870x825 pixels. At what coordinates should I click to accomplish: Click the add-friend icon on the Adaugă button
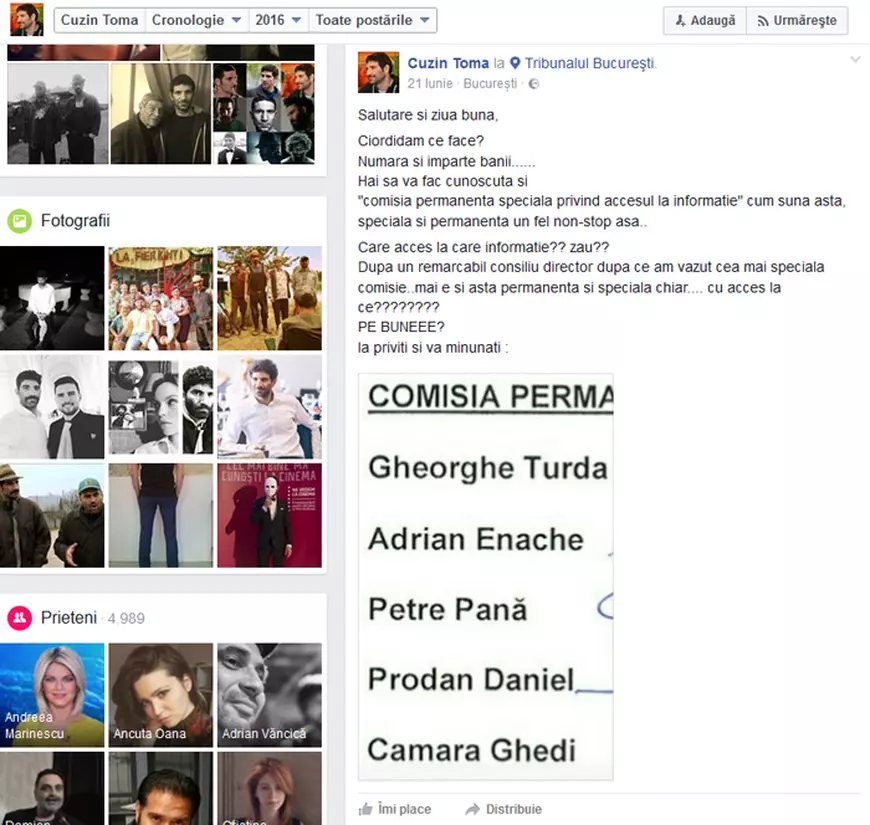680,19
